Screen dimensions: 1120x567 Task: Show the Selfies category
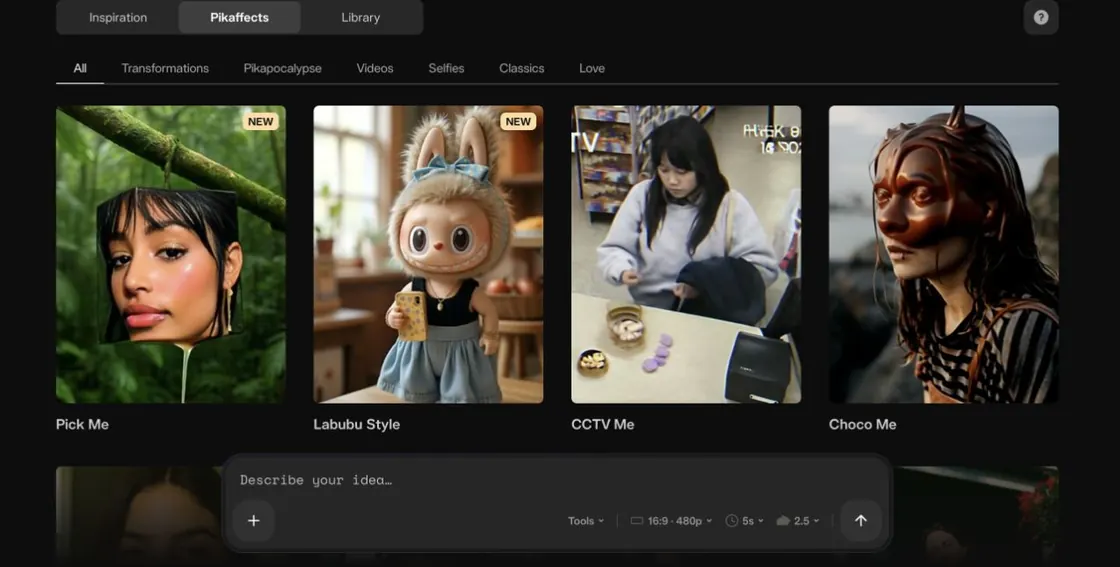point(446,69)
